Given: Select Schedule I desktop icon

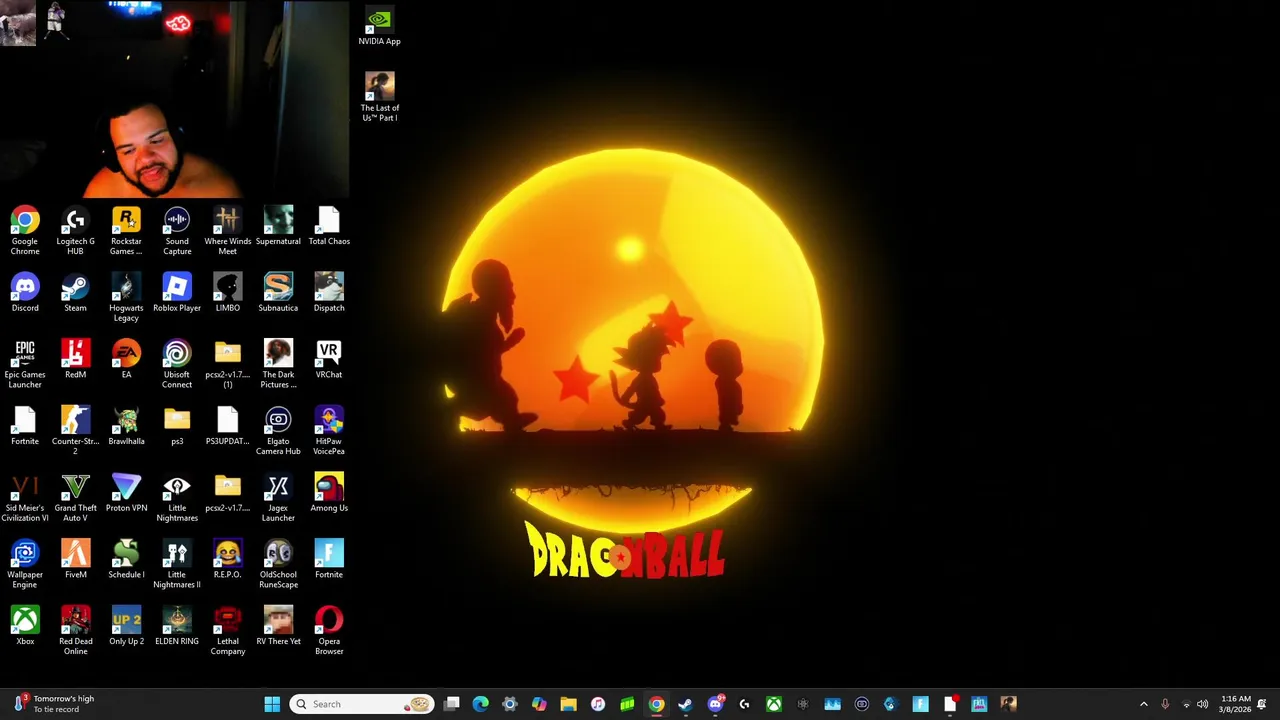Looking at the screenshot, I should click(126, 560).
